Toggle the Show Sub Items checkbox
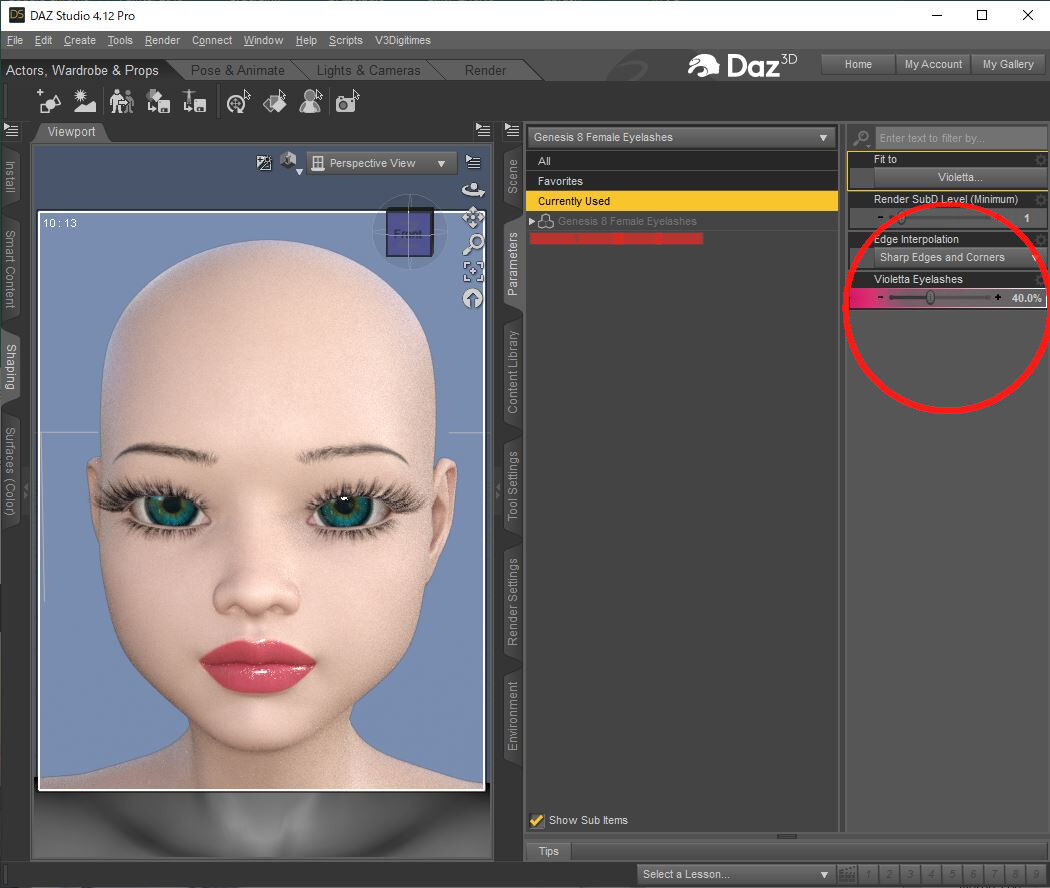Screen dimensions: 1050x888 pos(536,820)
